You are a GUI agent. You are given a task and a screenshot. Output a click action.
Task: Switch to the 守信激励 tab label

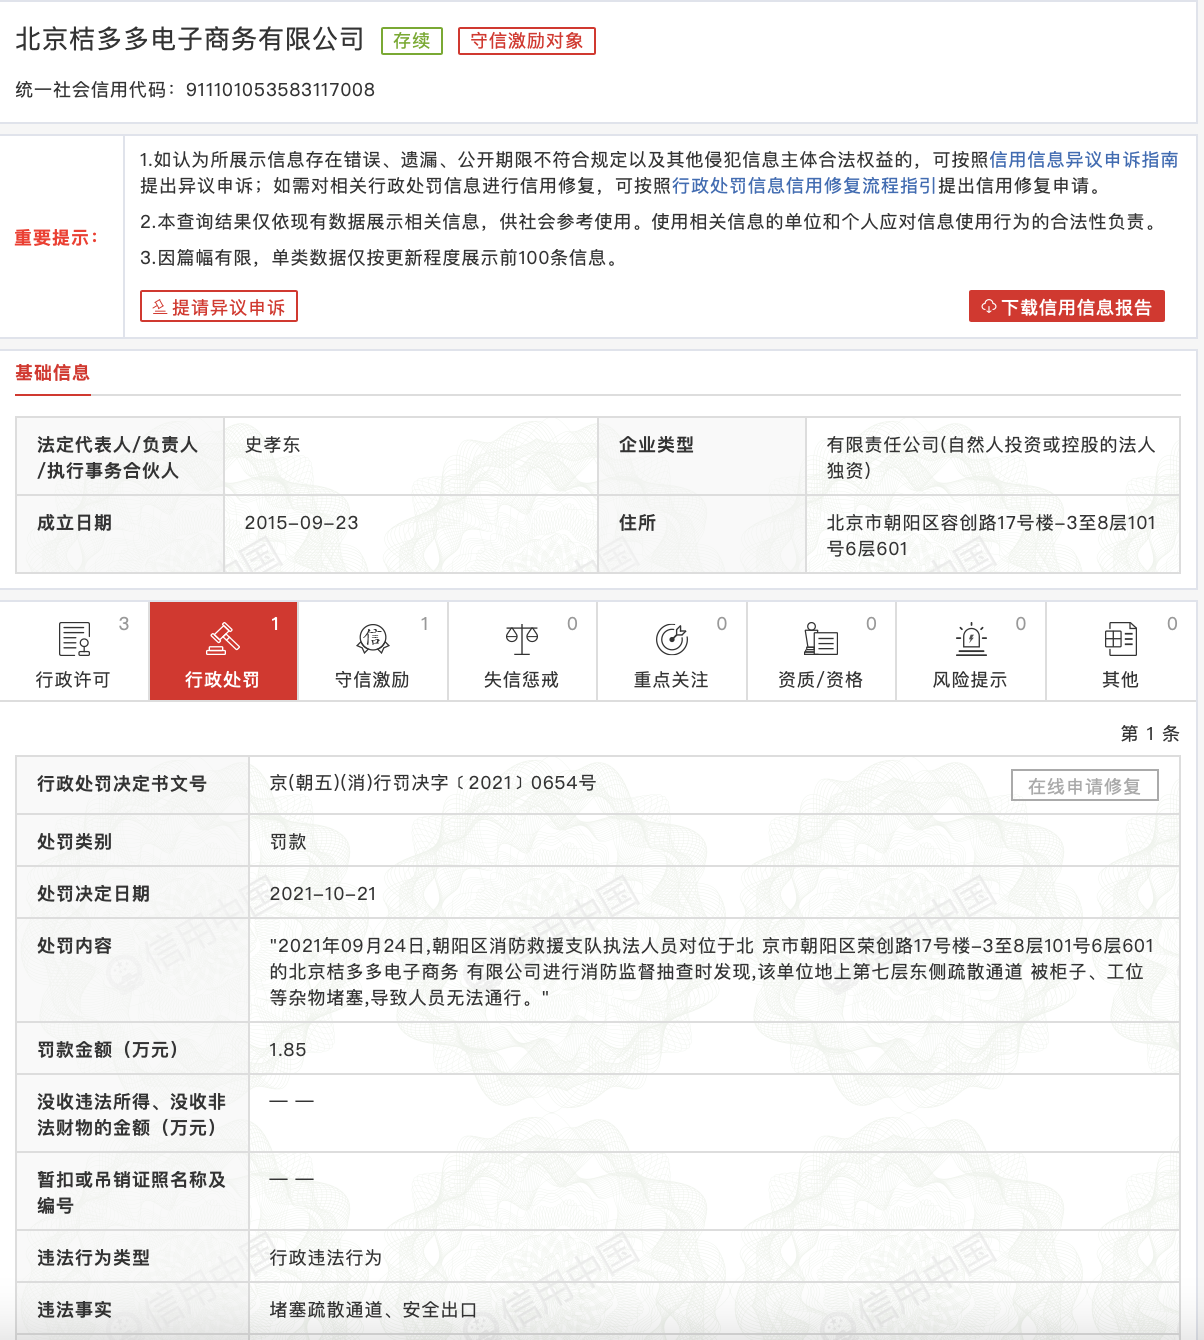(372, 680)
